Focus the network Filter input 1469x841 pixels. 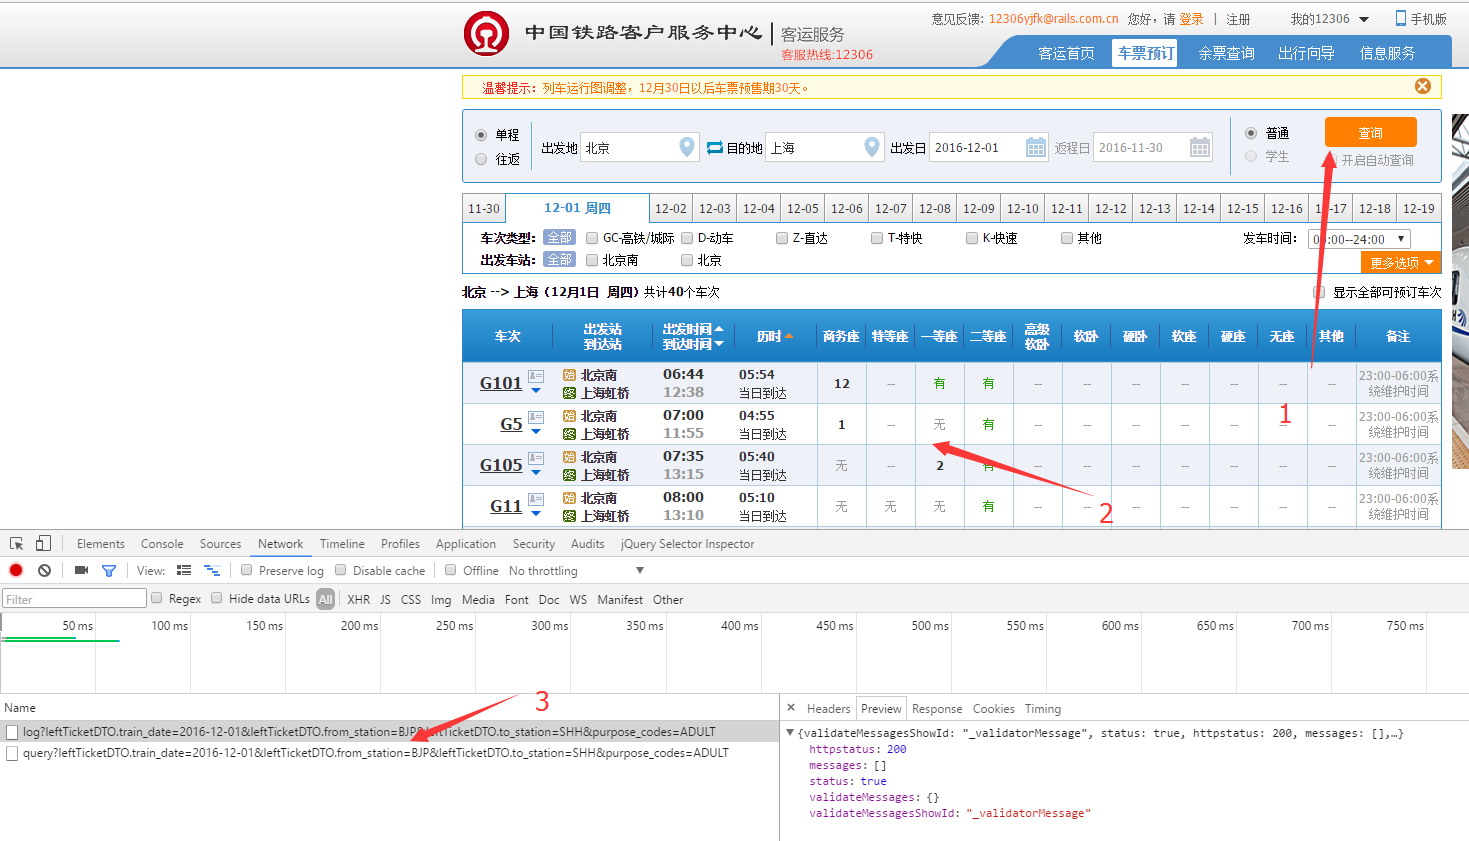tap(74, 599)
